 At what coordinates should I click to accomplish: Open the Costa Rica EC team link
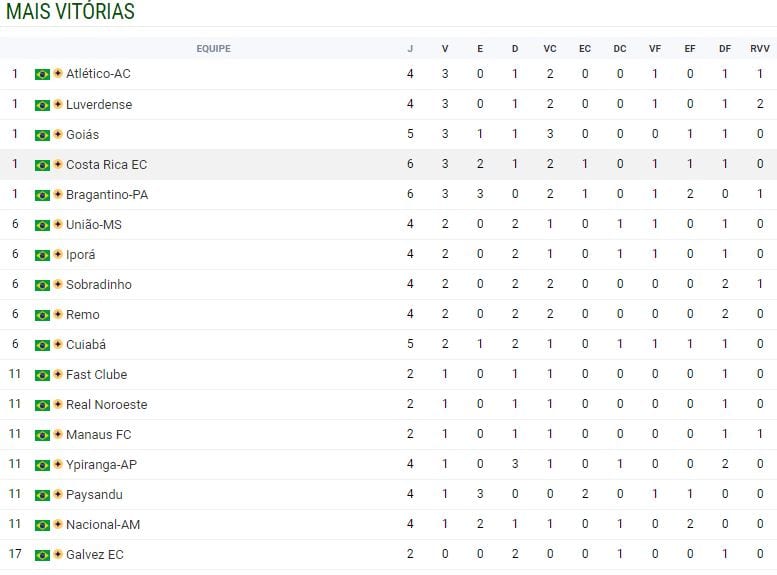point(106,164)
